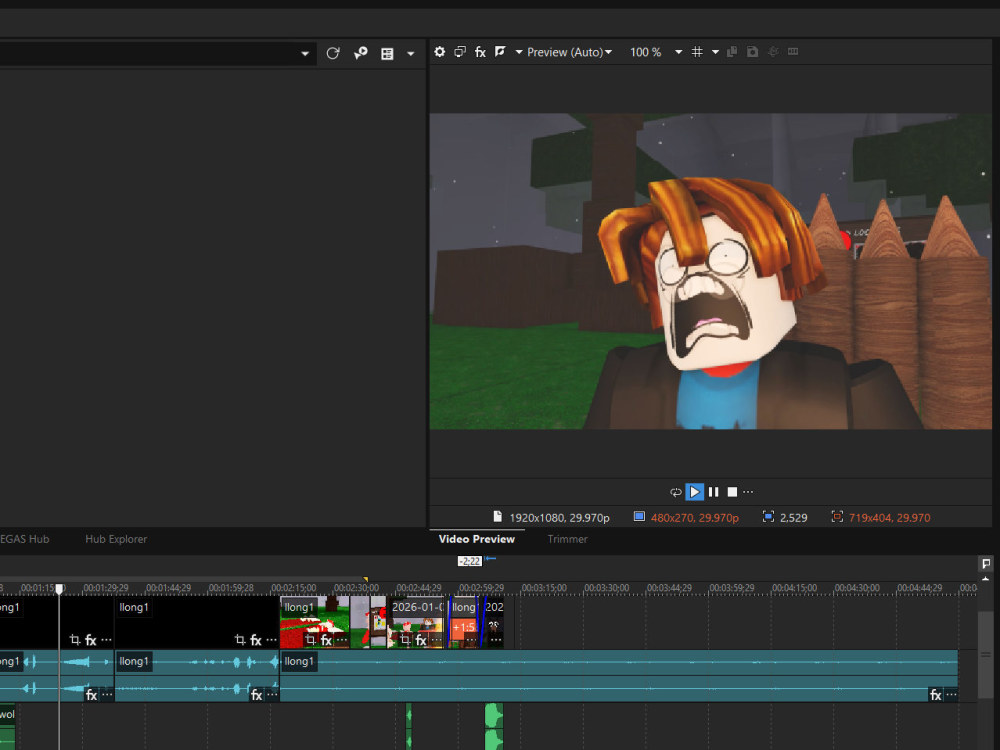The width and height of the screenshot is (1000, 750).
Task: Click the icon right of Refresh
Action: tap(360, 54)
